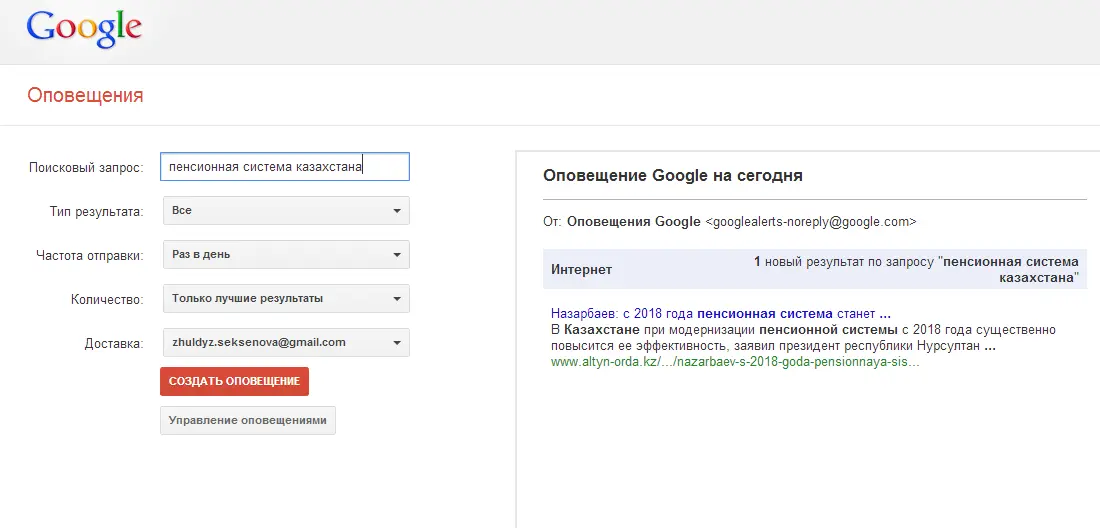
Task: Click the 1 новый результат по запросу text
Action: (915, 269)
